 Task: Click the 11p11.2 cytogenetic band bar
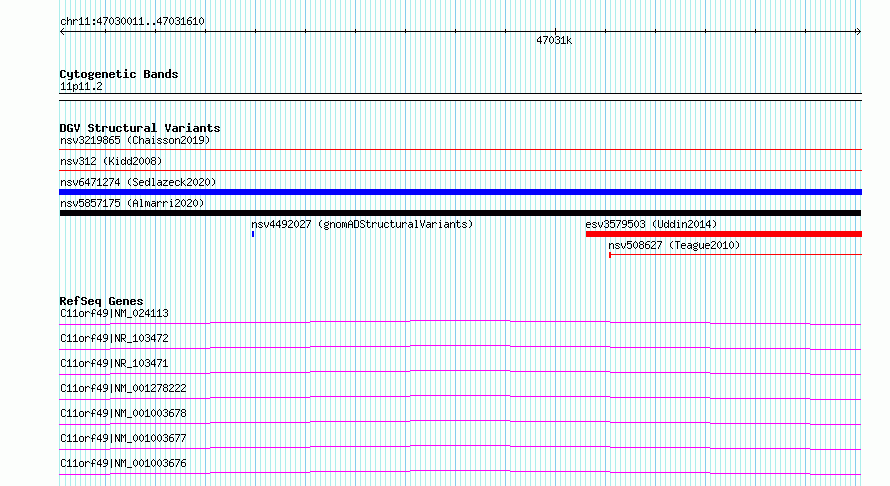(x=460, y=97)
